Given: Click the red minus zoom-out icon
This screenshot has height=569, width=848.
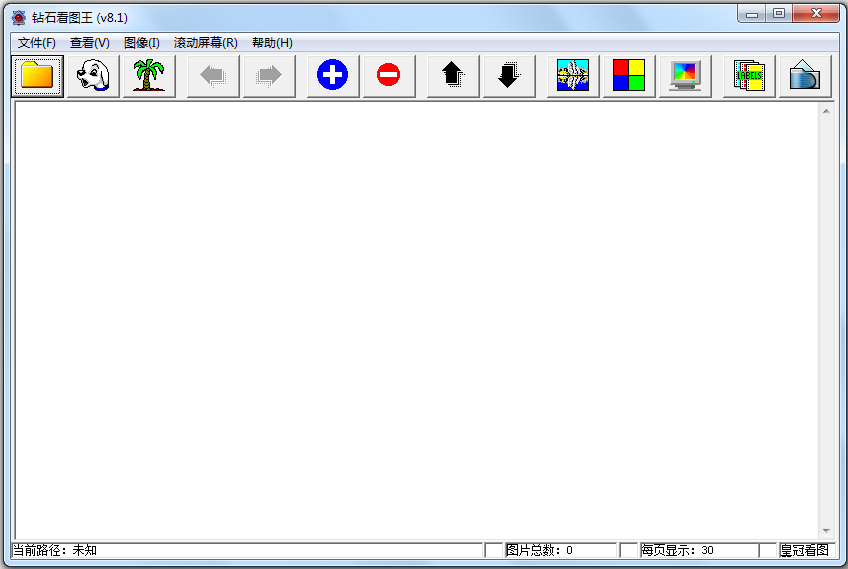Looking at the screenshot, I should point(389,76).
